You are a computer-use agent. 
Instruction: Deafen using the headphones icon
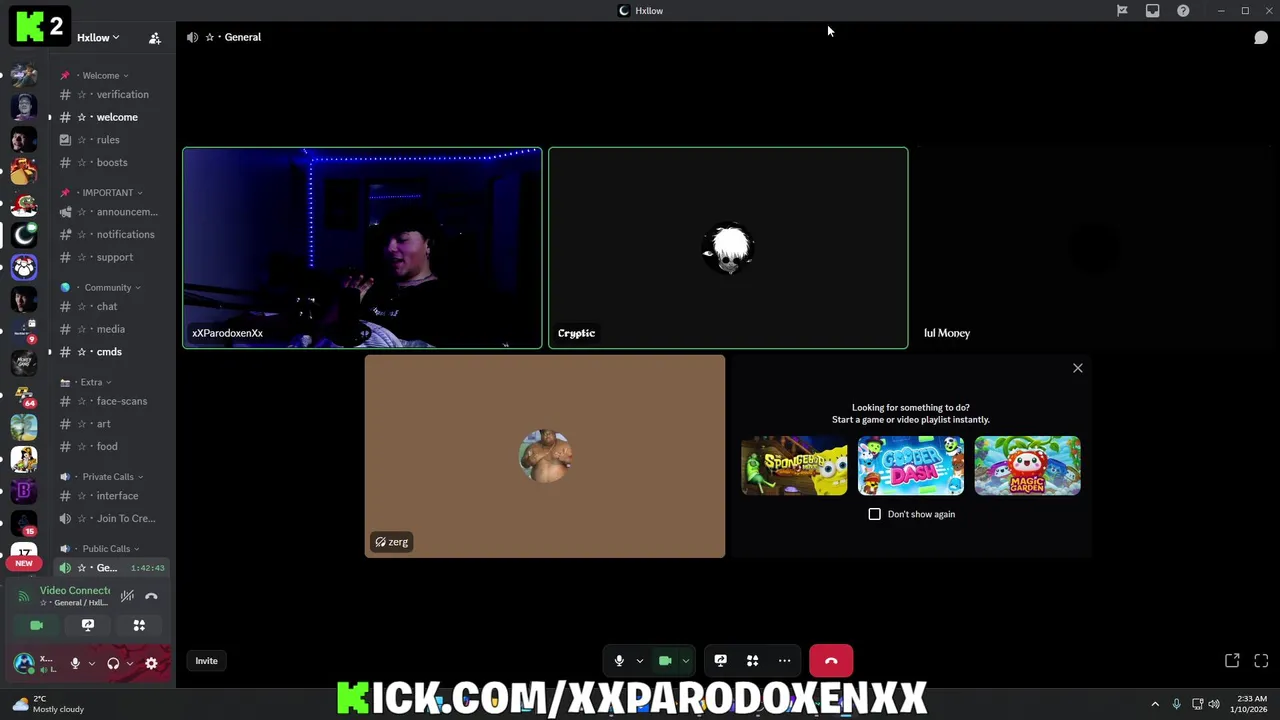[113, 663]
